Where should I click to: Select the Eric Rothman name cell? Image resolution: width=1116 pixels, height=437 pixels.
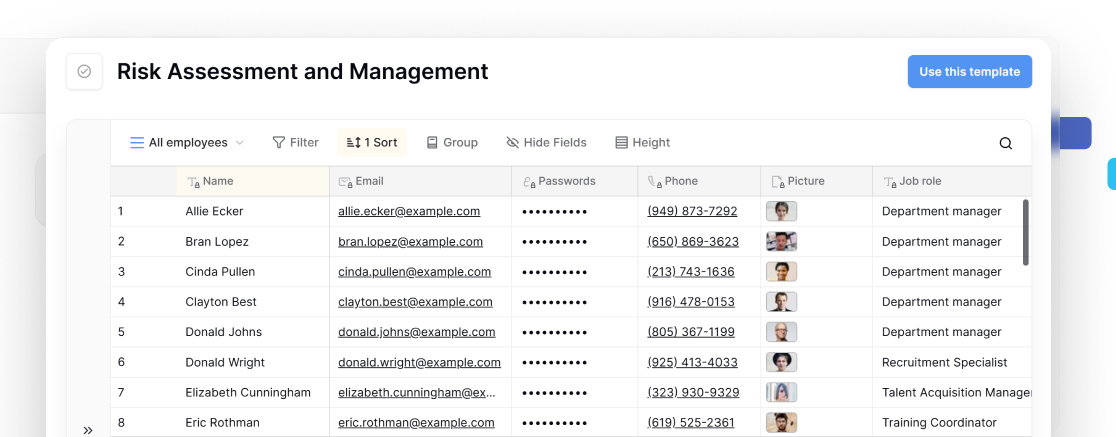(253, 423)
